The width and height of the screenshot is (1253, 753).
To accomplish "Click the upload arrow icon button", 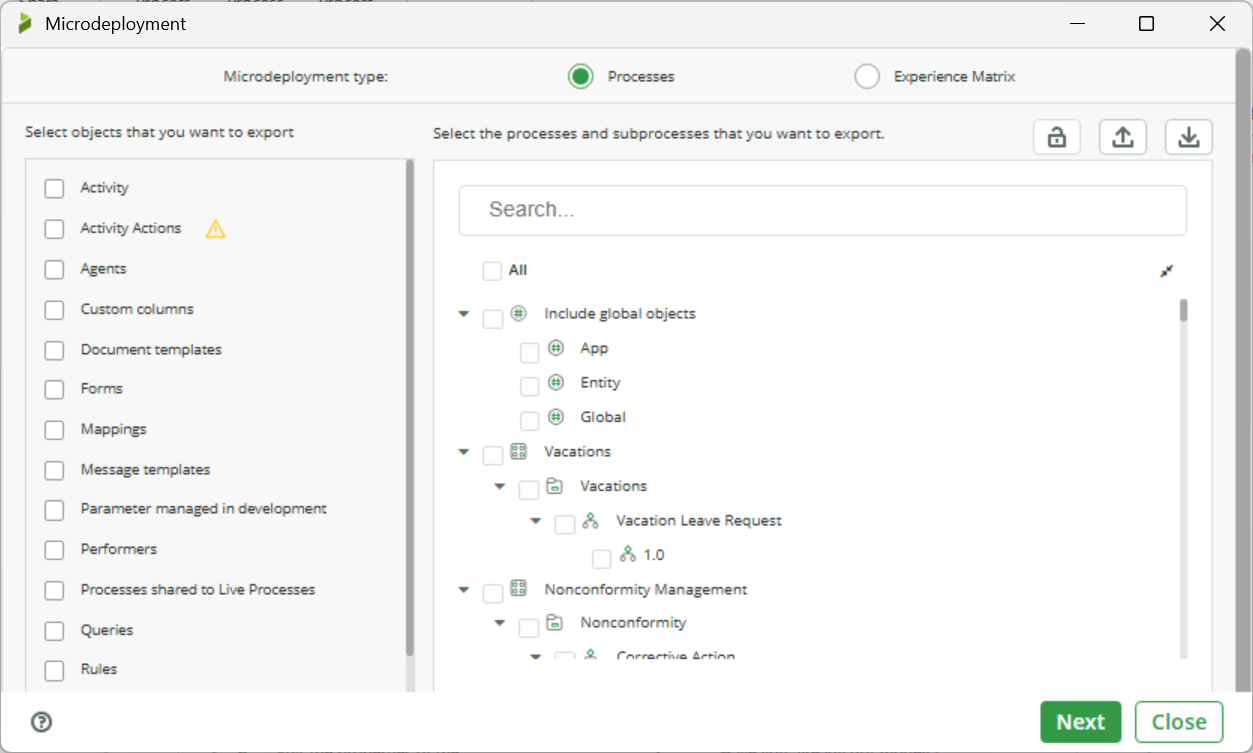I will pos(1123,137).
